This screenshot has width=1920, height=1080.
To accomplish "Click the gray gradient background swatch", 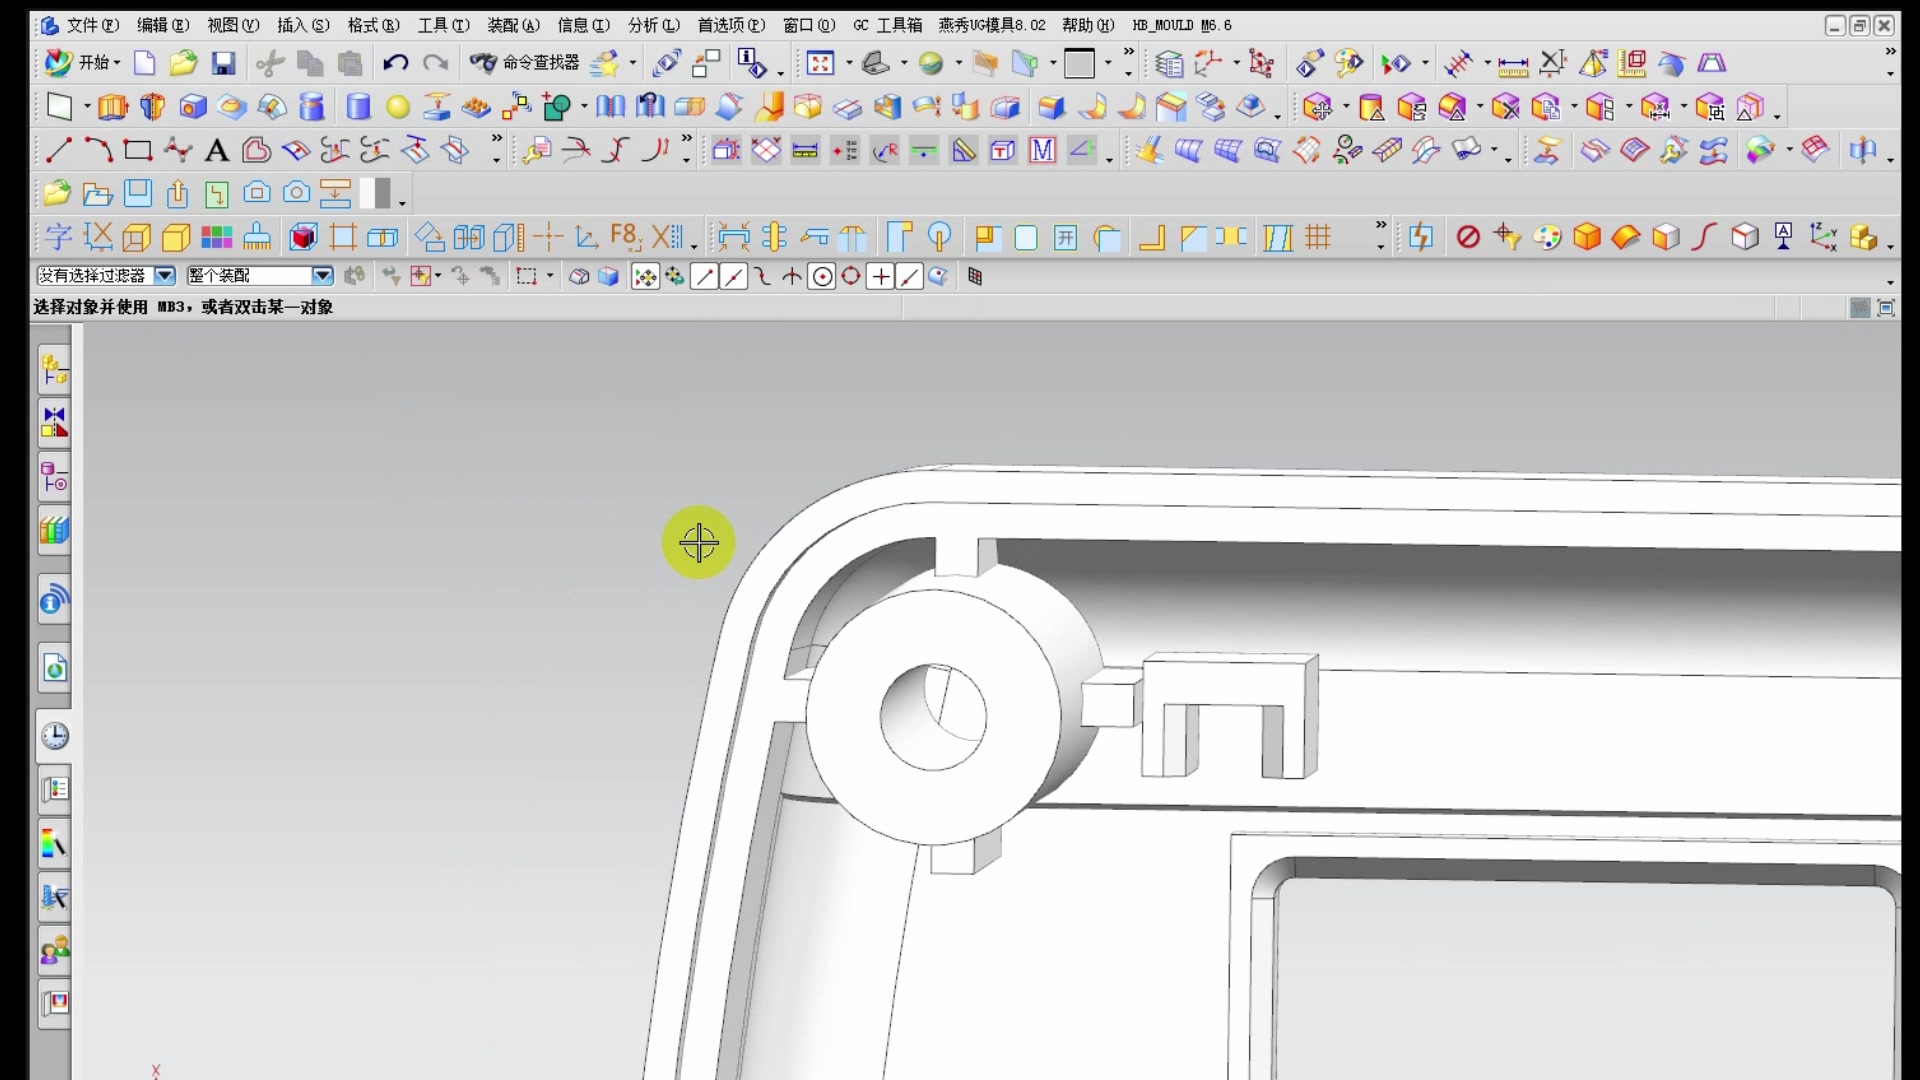I will click(x=375, y=193).
